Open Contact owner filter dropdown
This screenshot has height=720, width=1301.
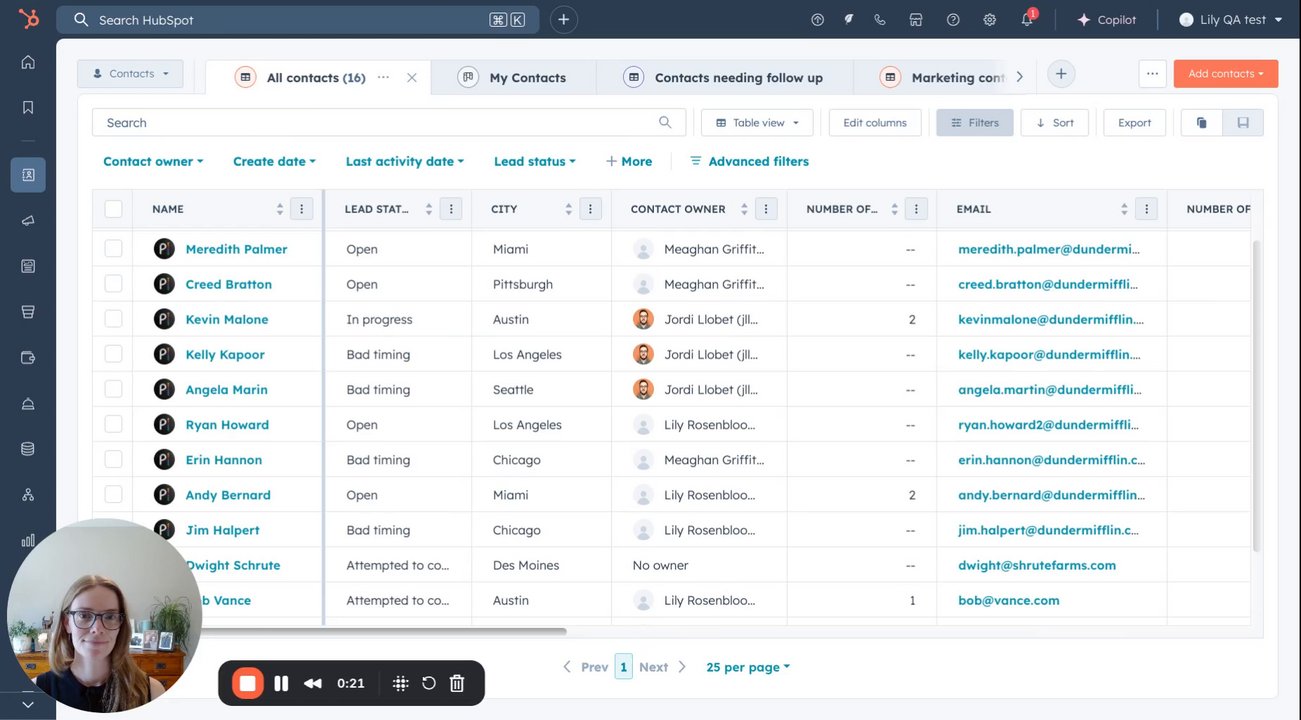[153, 161]
